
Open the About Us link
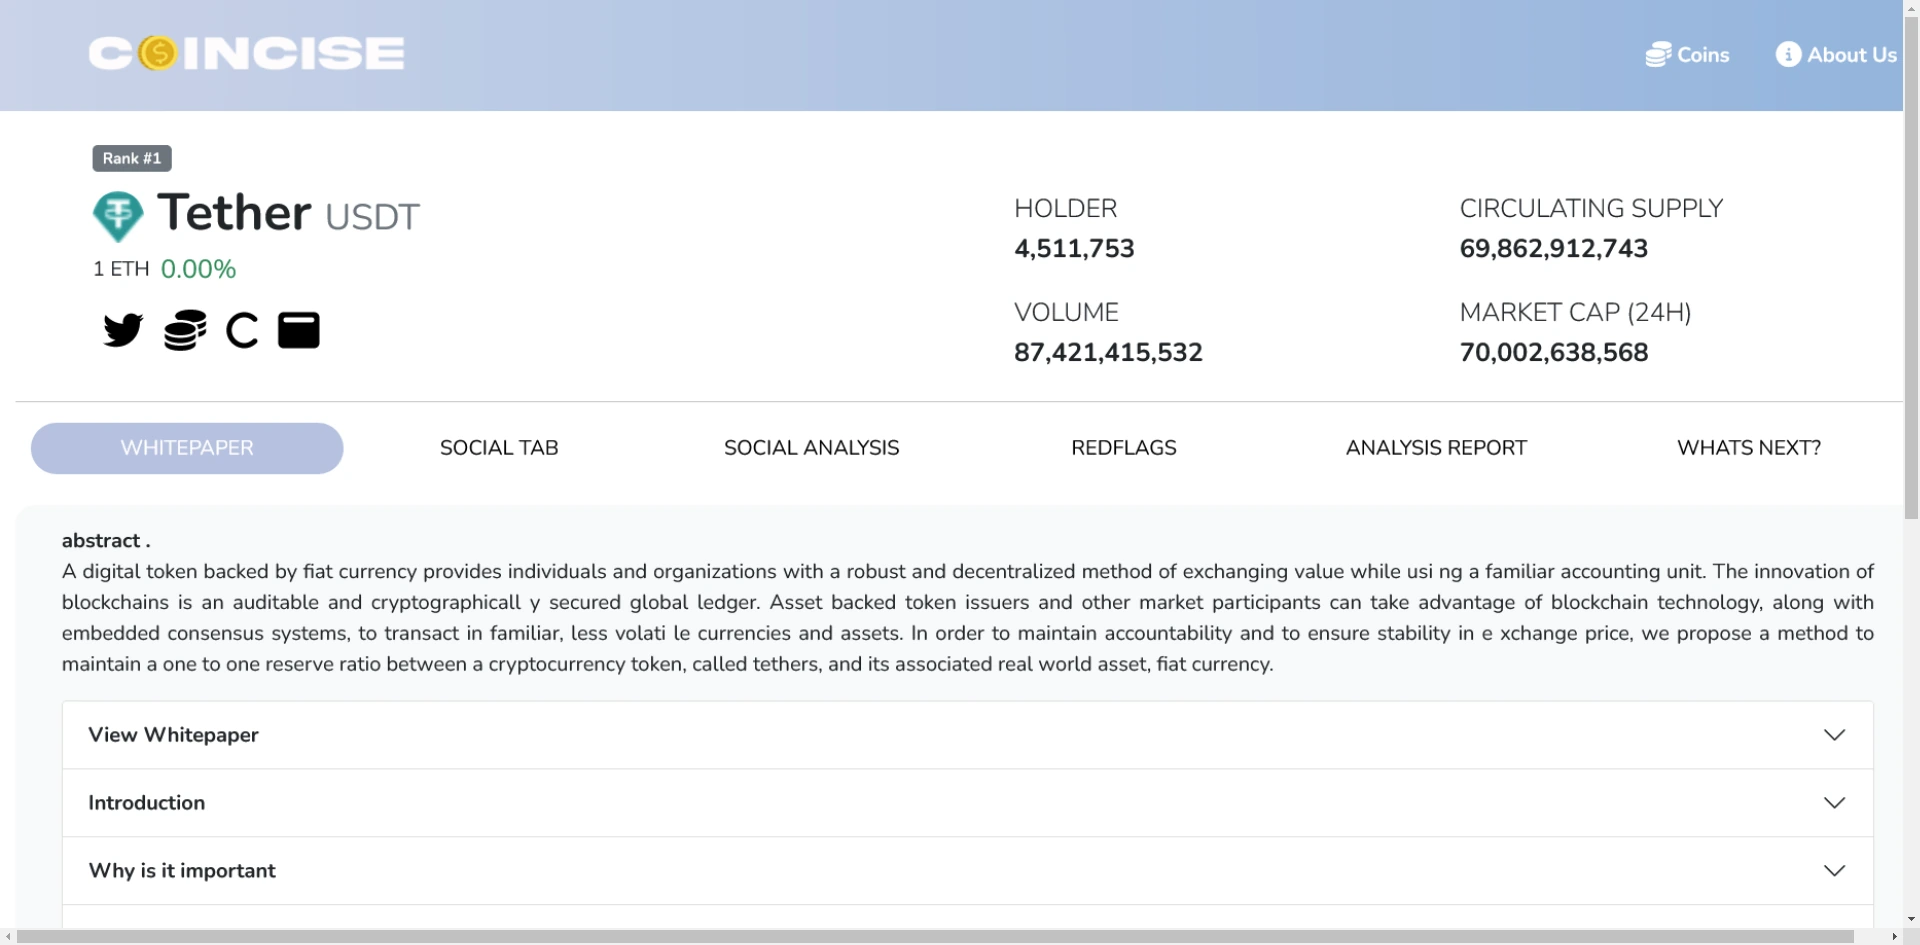pyautogui.click(x=1836, y=55)
